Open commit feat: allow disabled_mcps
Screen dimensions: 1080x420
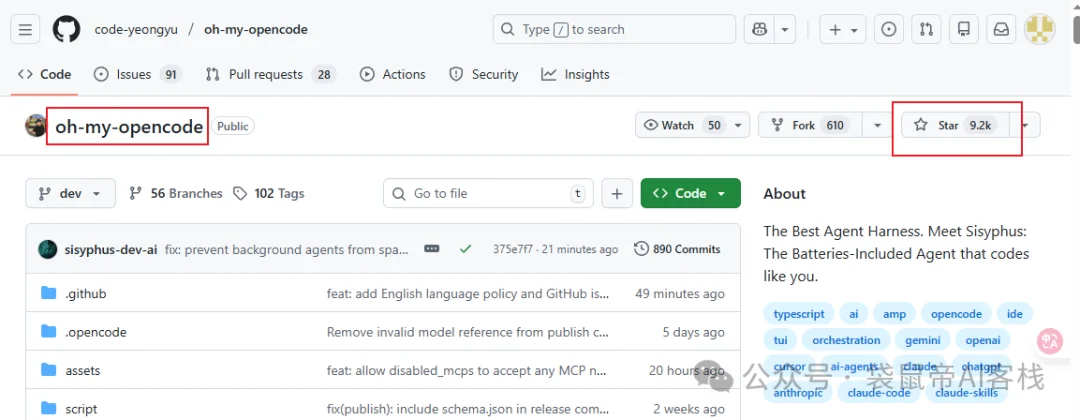pyautogui.click(x=468, y=370)
